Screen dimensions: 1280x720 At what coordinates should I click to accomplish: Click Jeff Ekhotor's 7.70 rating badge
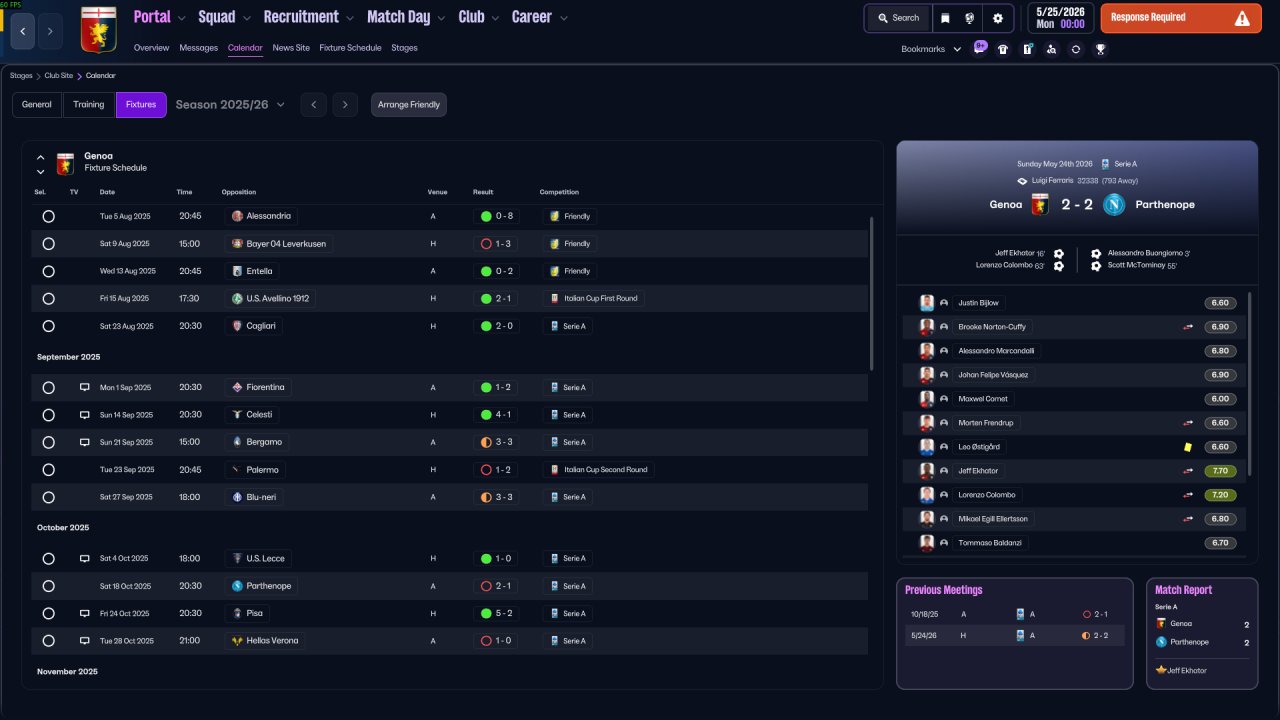[x=1220, y=471]
